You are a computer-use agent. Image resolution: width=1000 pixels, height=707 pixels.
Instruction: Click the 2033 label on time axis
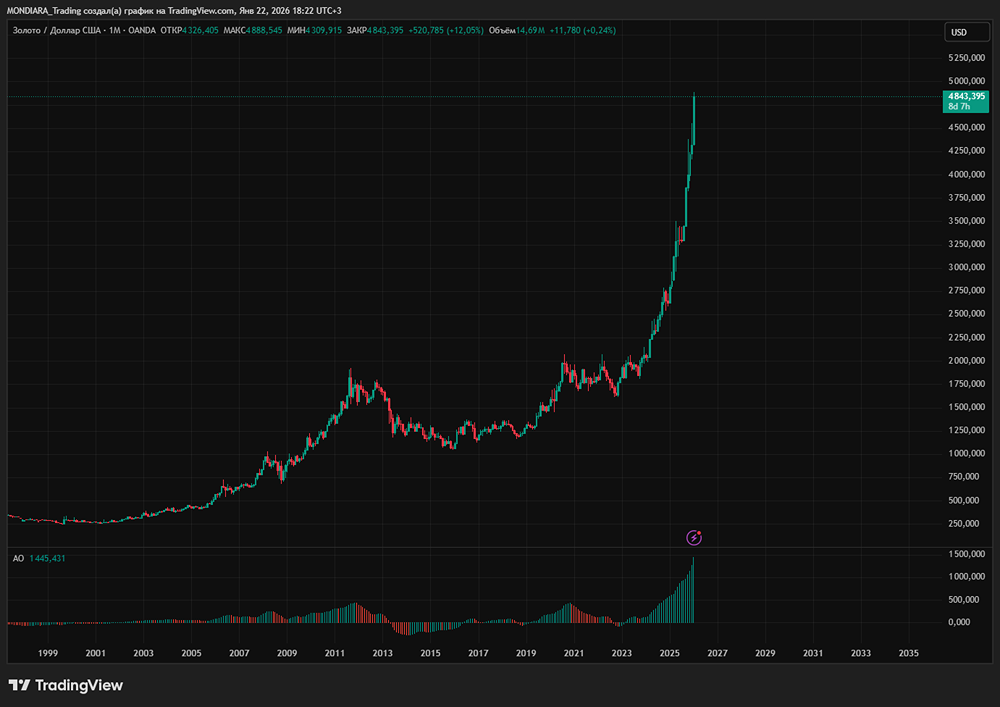pos(861,653)
